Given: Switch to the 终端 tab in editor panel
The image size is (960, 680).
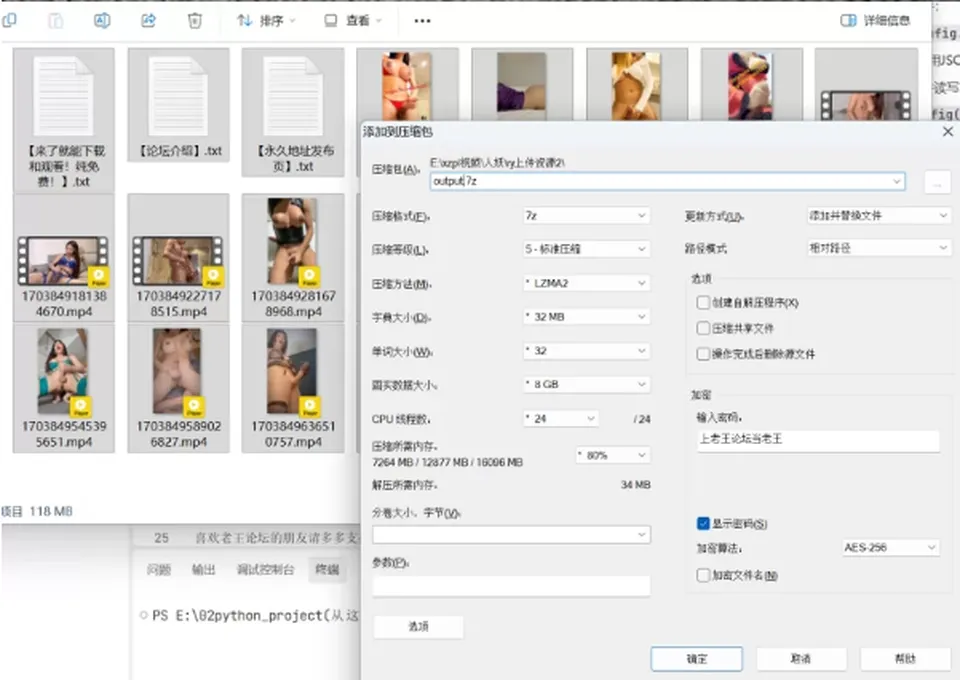Looking at the screenshot, I should 327,570.
